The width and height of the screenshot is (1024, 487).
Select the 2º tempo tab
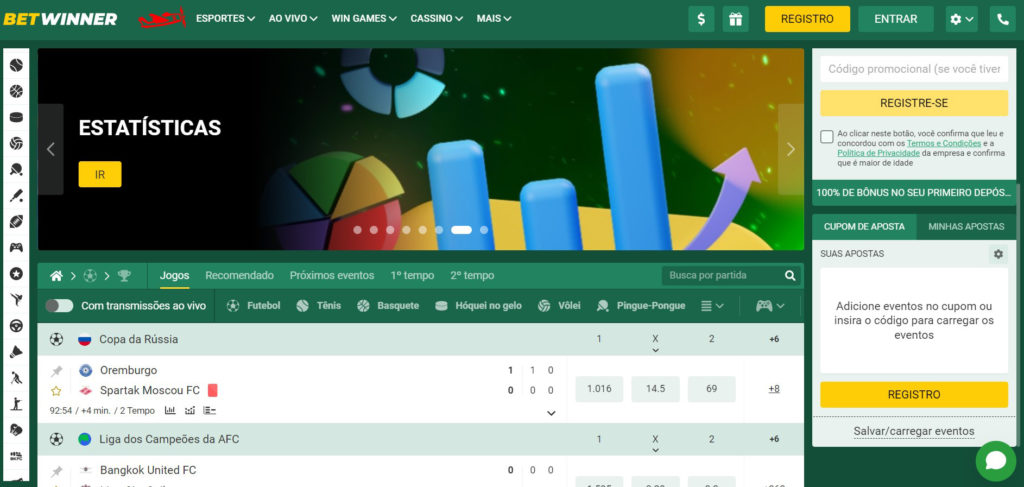472,275
